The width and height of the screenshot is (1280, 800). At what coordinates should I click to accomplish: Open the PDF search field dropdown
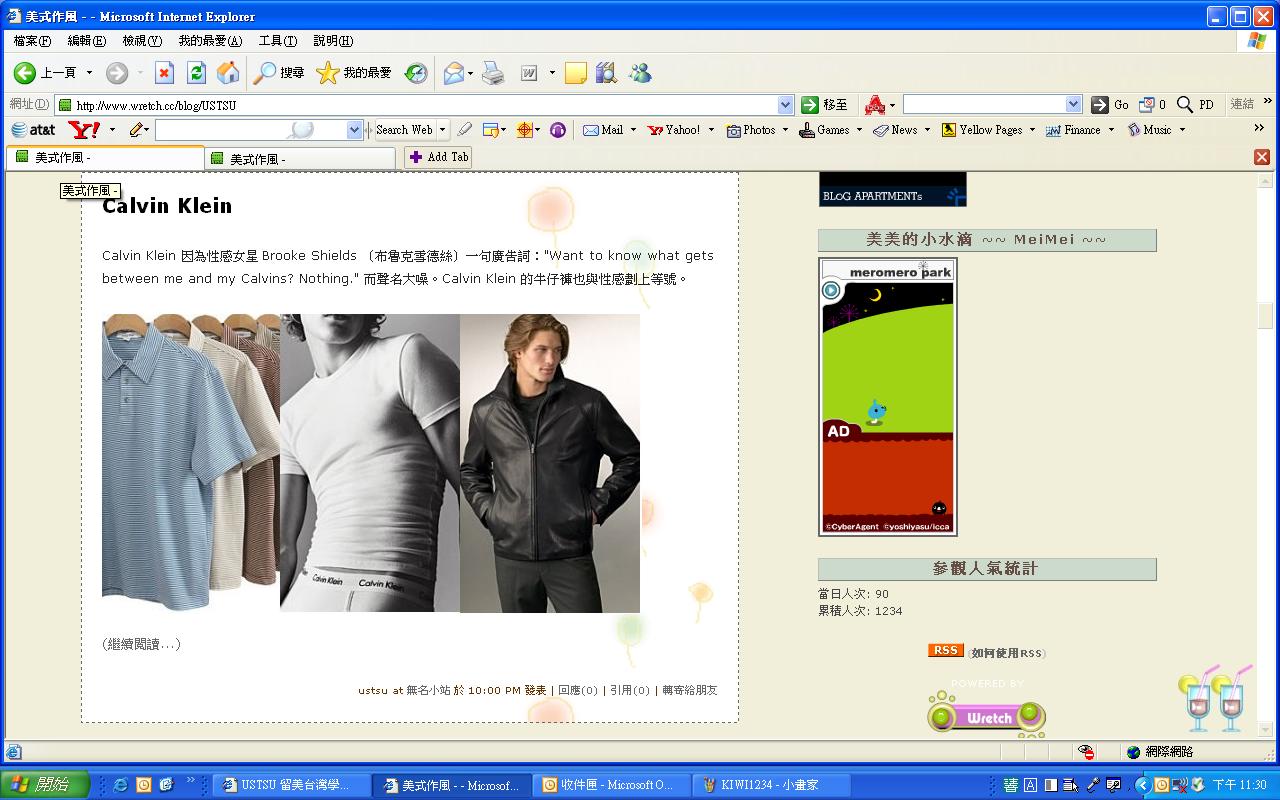1074,104
